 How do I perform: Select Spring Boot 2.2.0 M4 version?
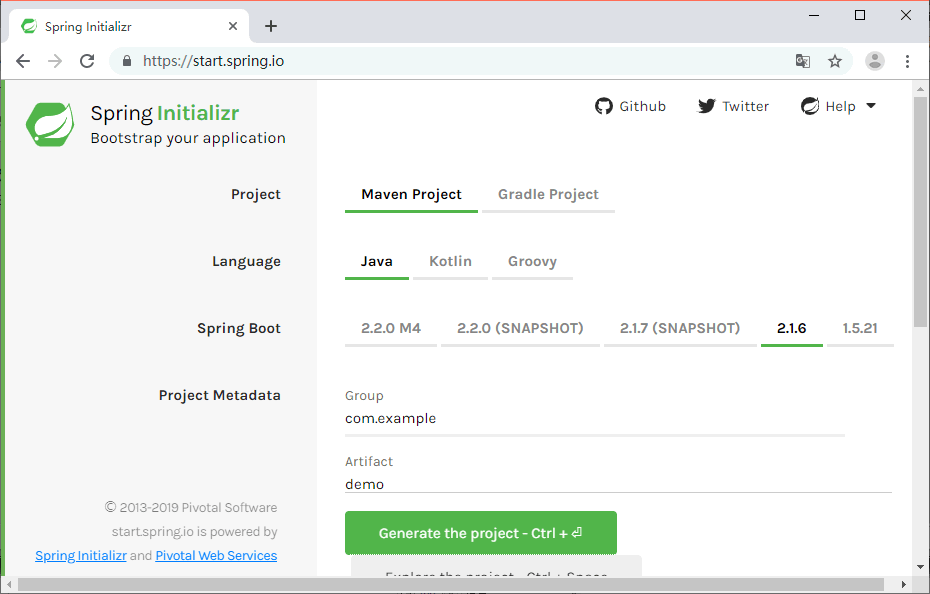[391, 329]
